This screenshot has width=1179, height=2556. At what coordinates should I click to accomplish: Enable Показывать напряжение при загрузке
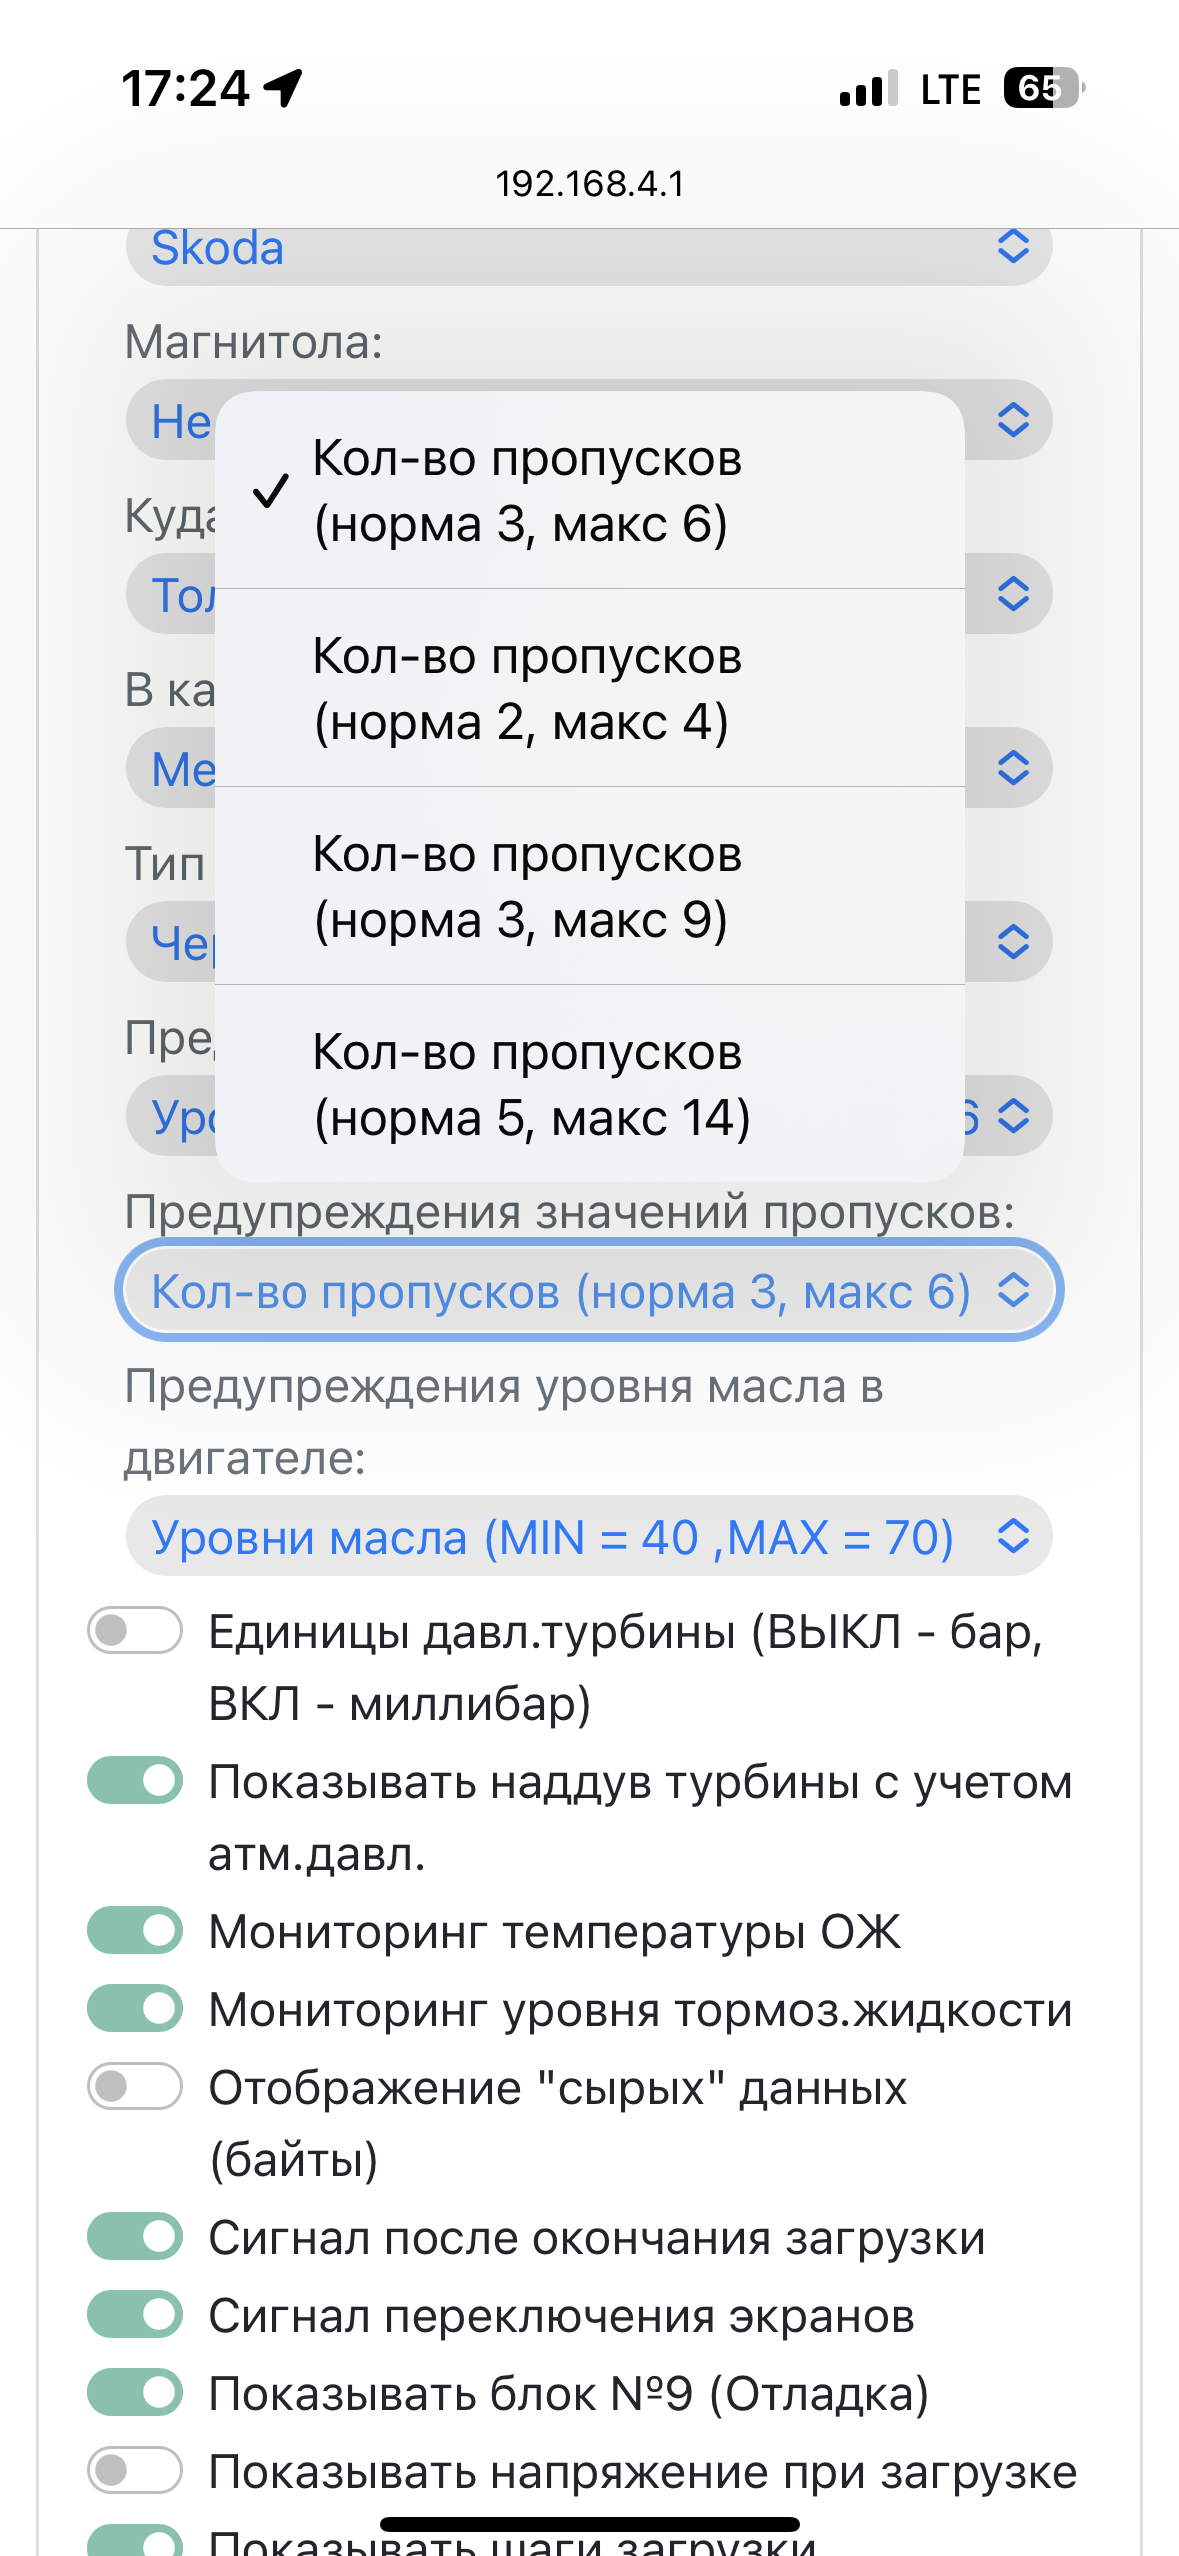coord(135,2471)
